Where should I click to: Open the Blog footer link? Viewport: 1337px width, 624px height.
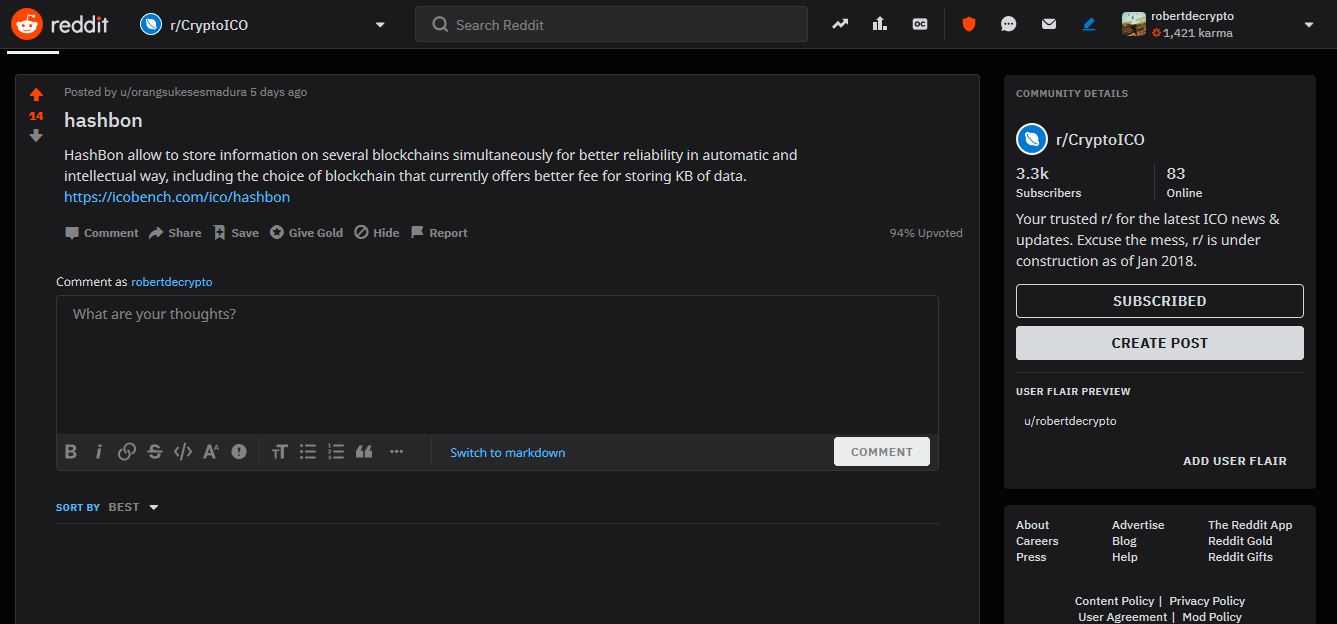[x=1124, y=541]
